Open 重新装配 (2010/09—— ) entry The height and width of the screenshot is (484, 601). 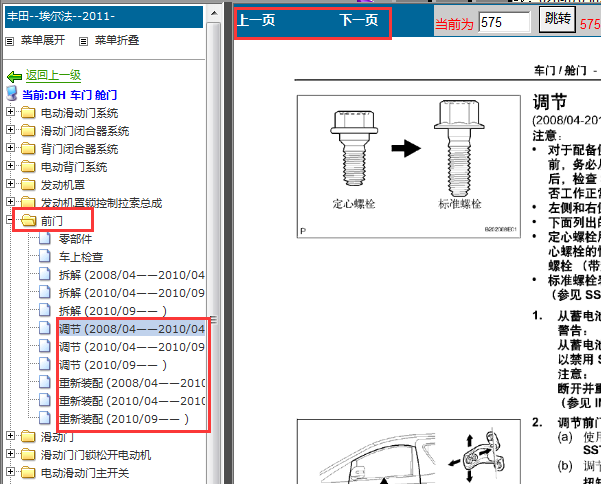(124, 419)
